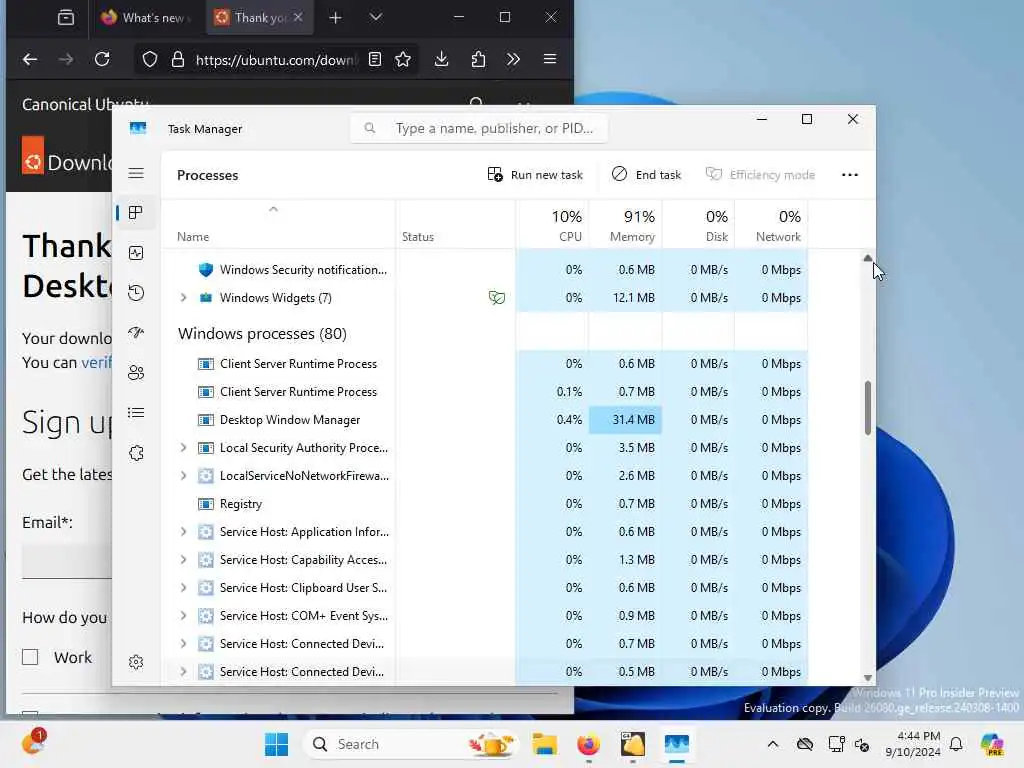Click Firefox back arrow
Viewport: 1024px width, 768px height.
[30, 59]
